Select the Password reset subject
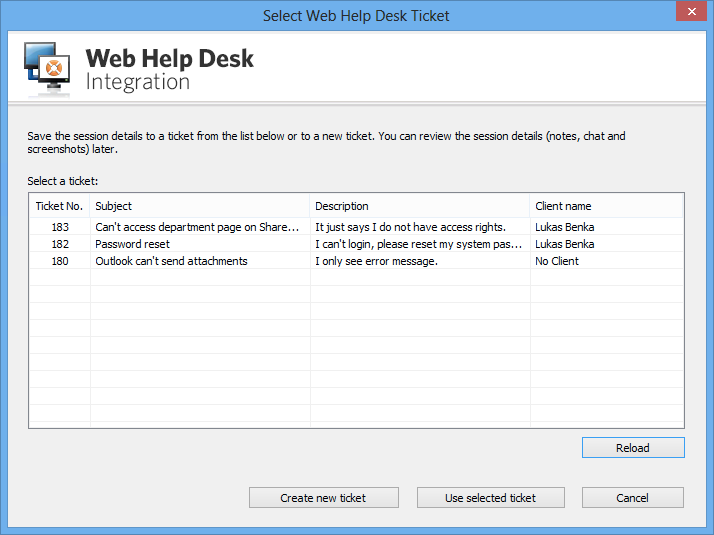The width and height of the screenshot is (714, 535). click(132, 244)
